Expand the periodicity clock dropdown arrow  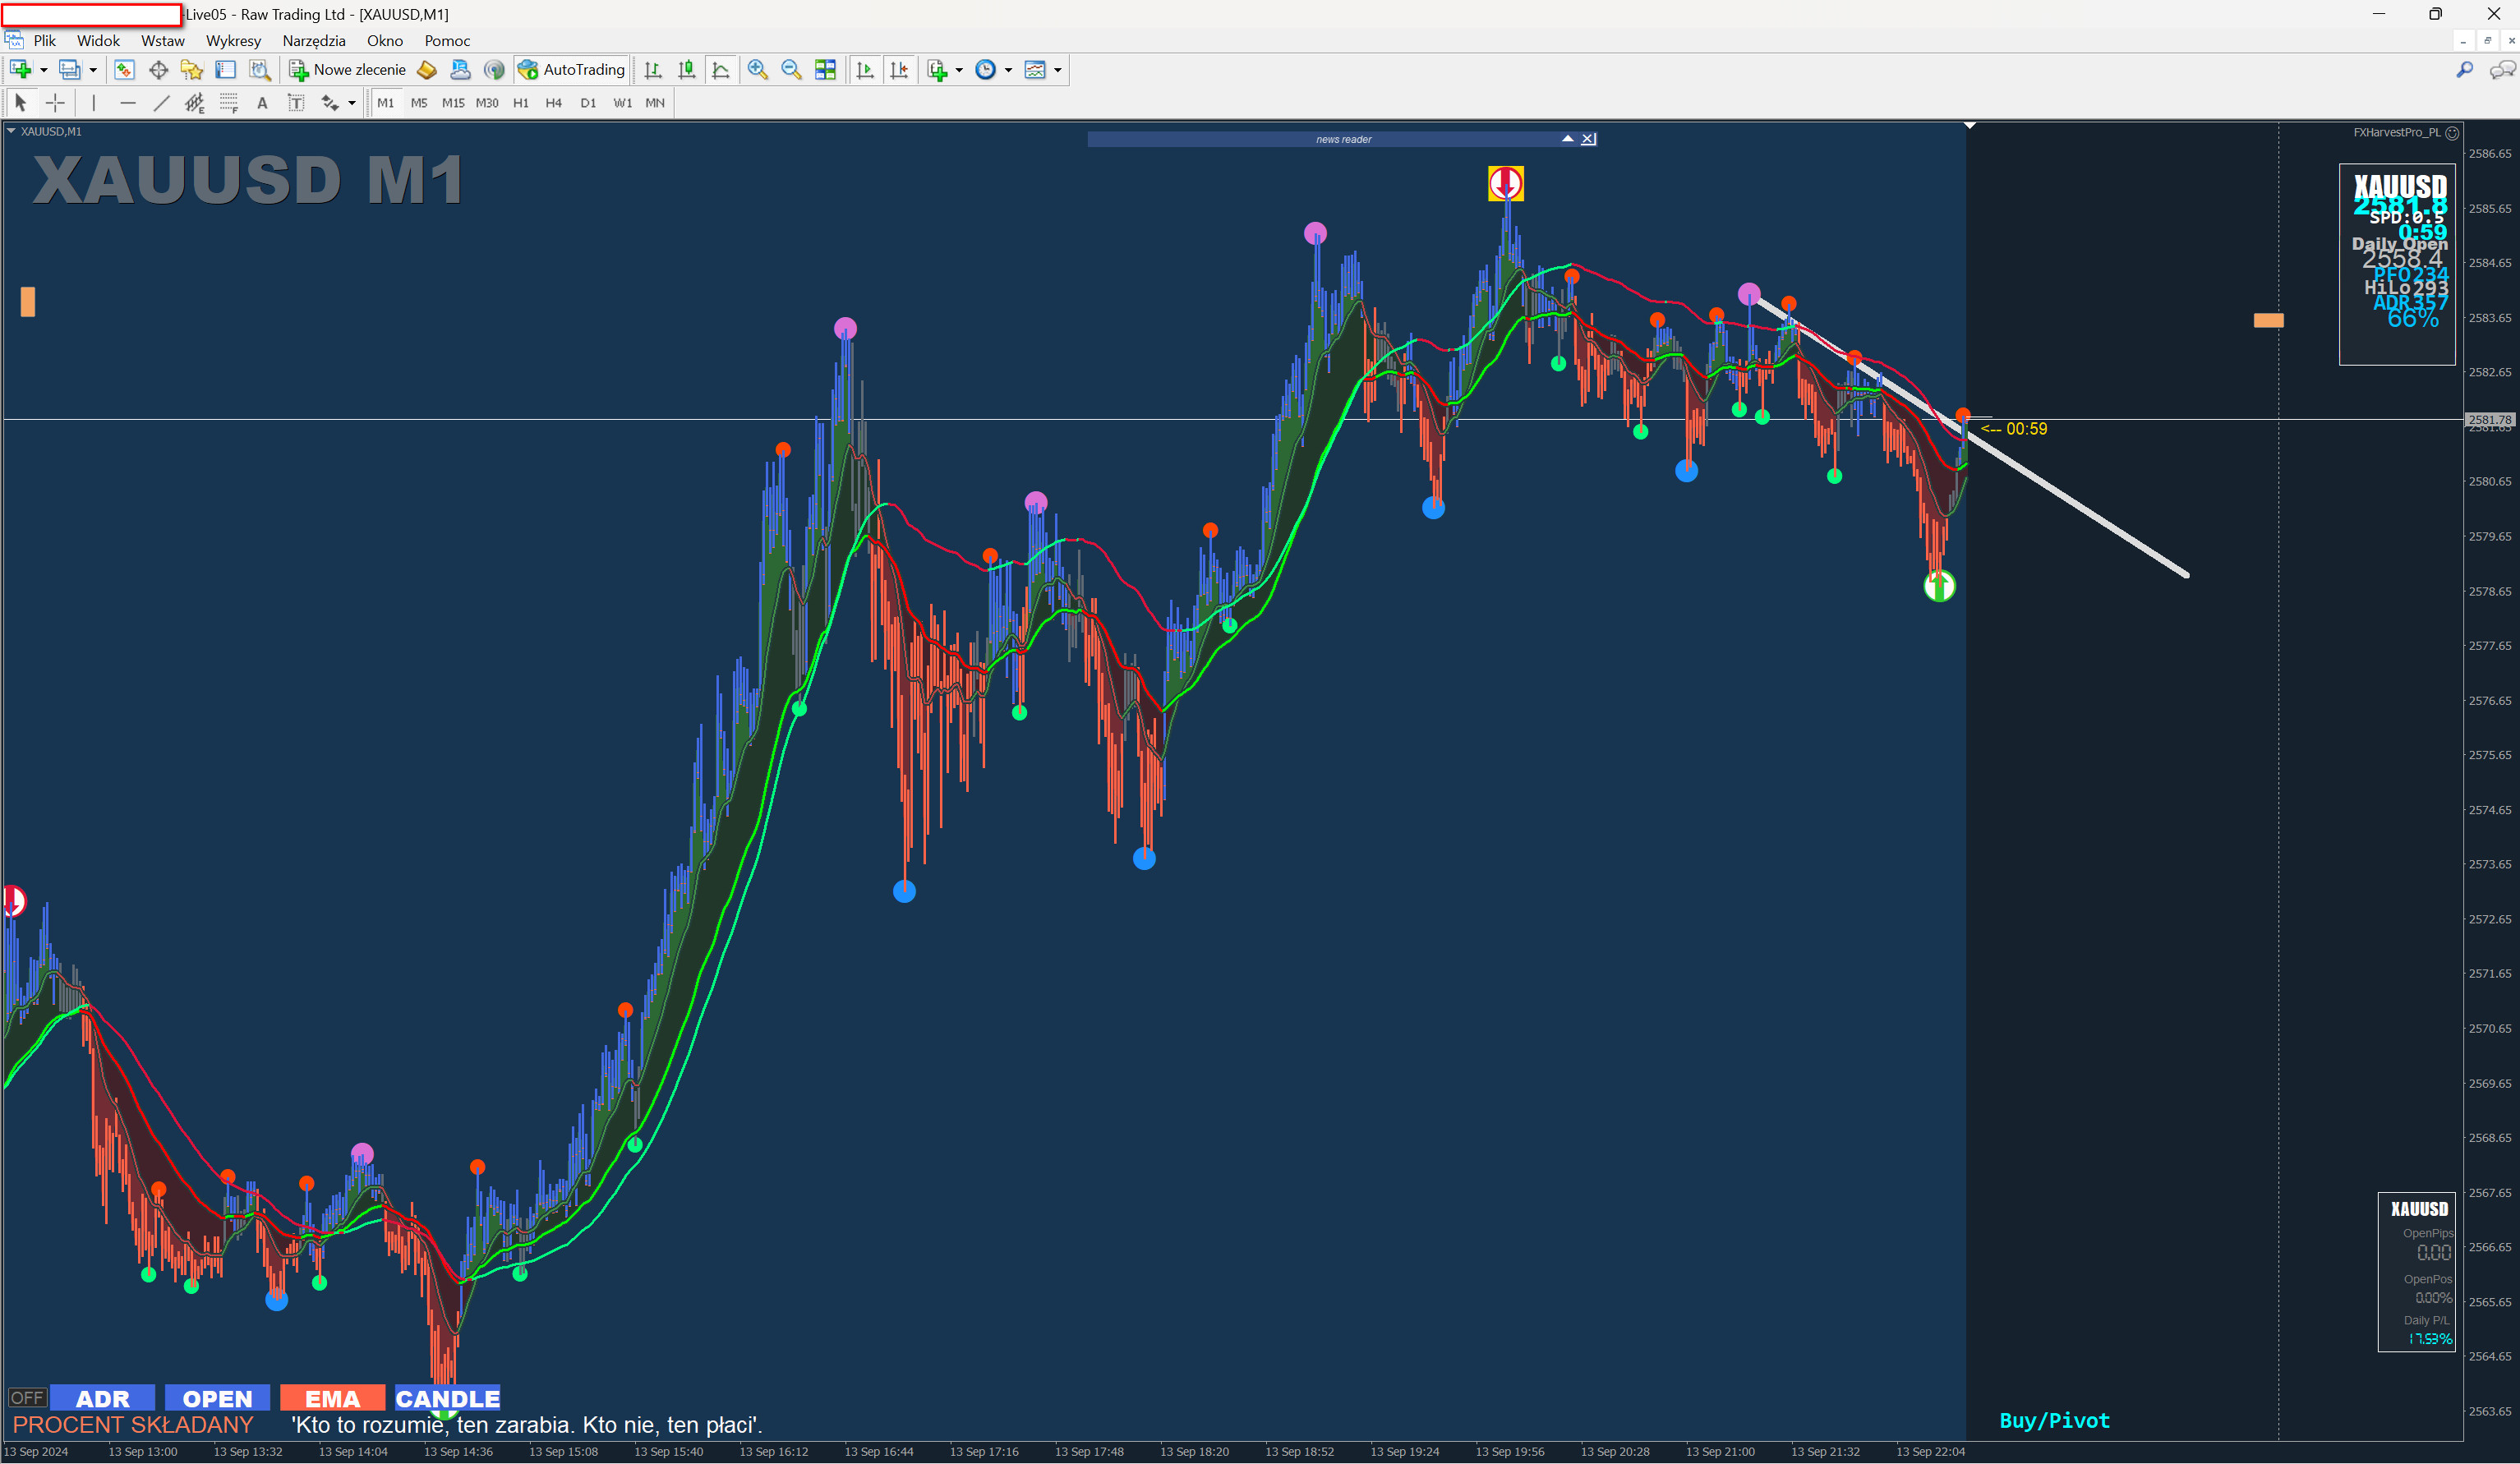point(1008,70)
